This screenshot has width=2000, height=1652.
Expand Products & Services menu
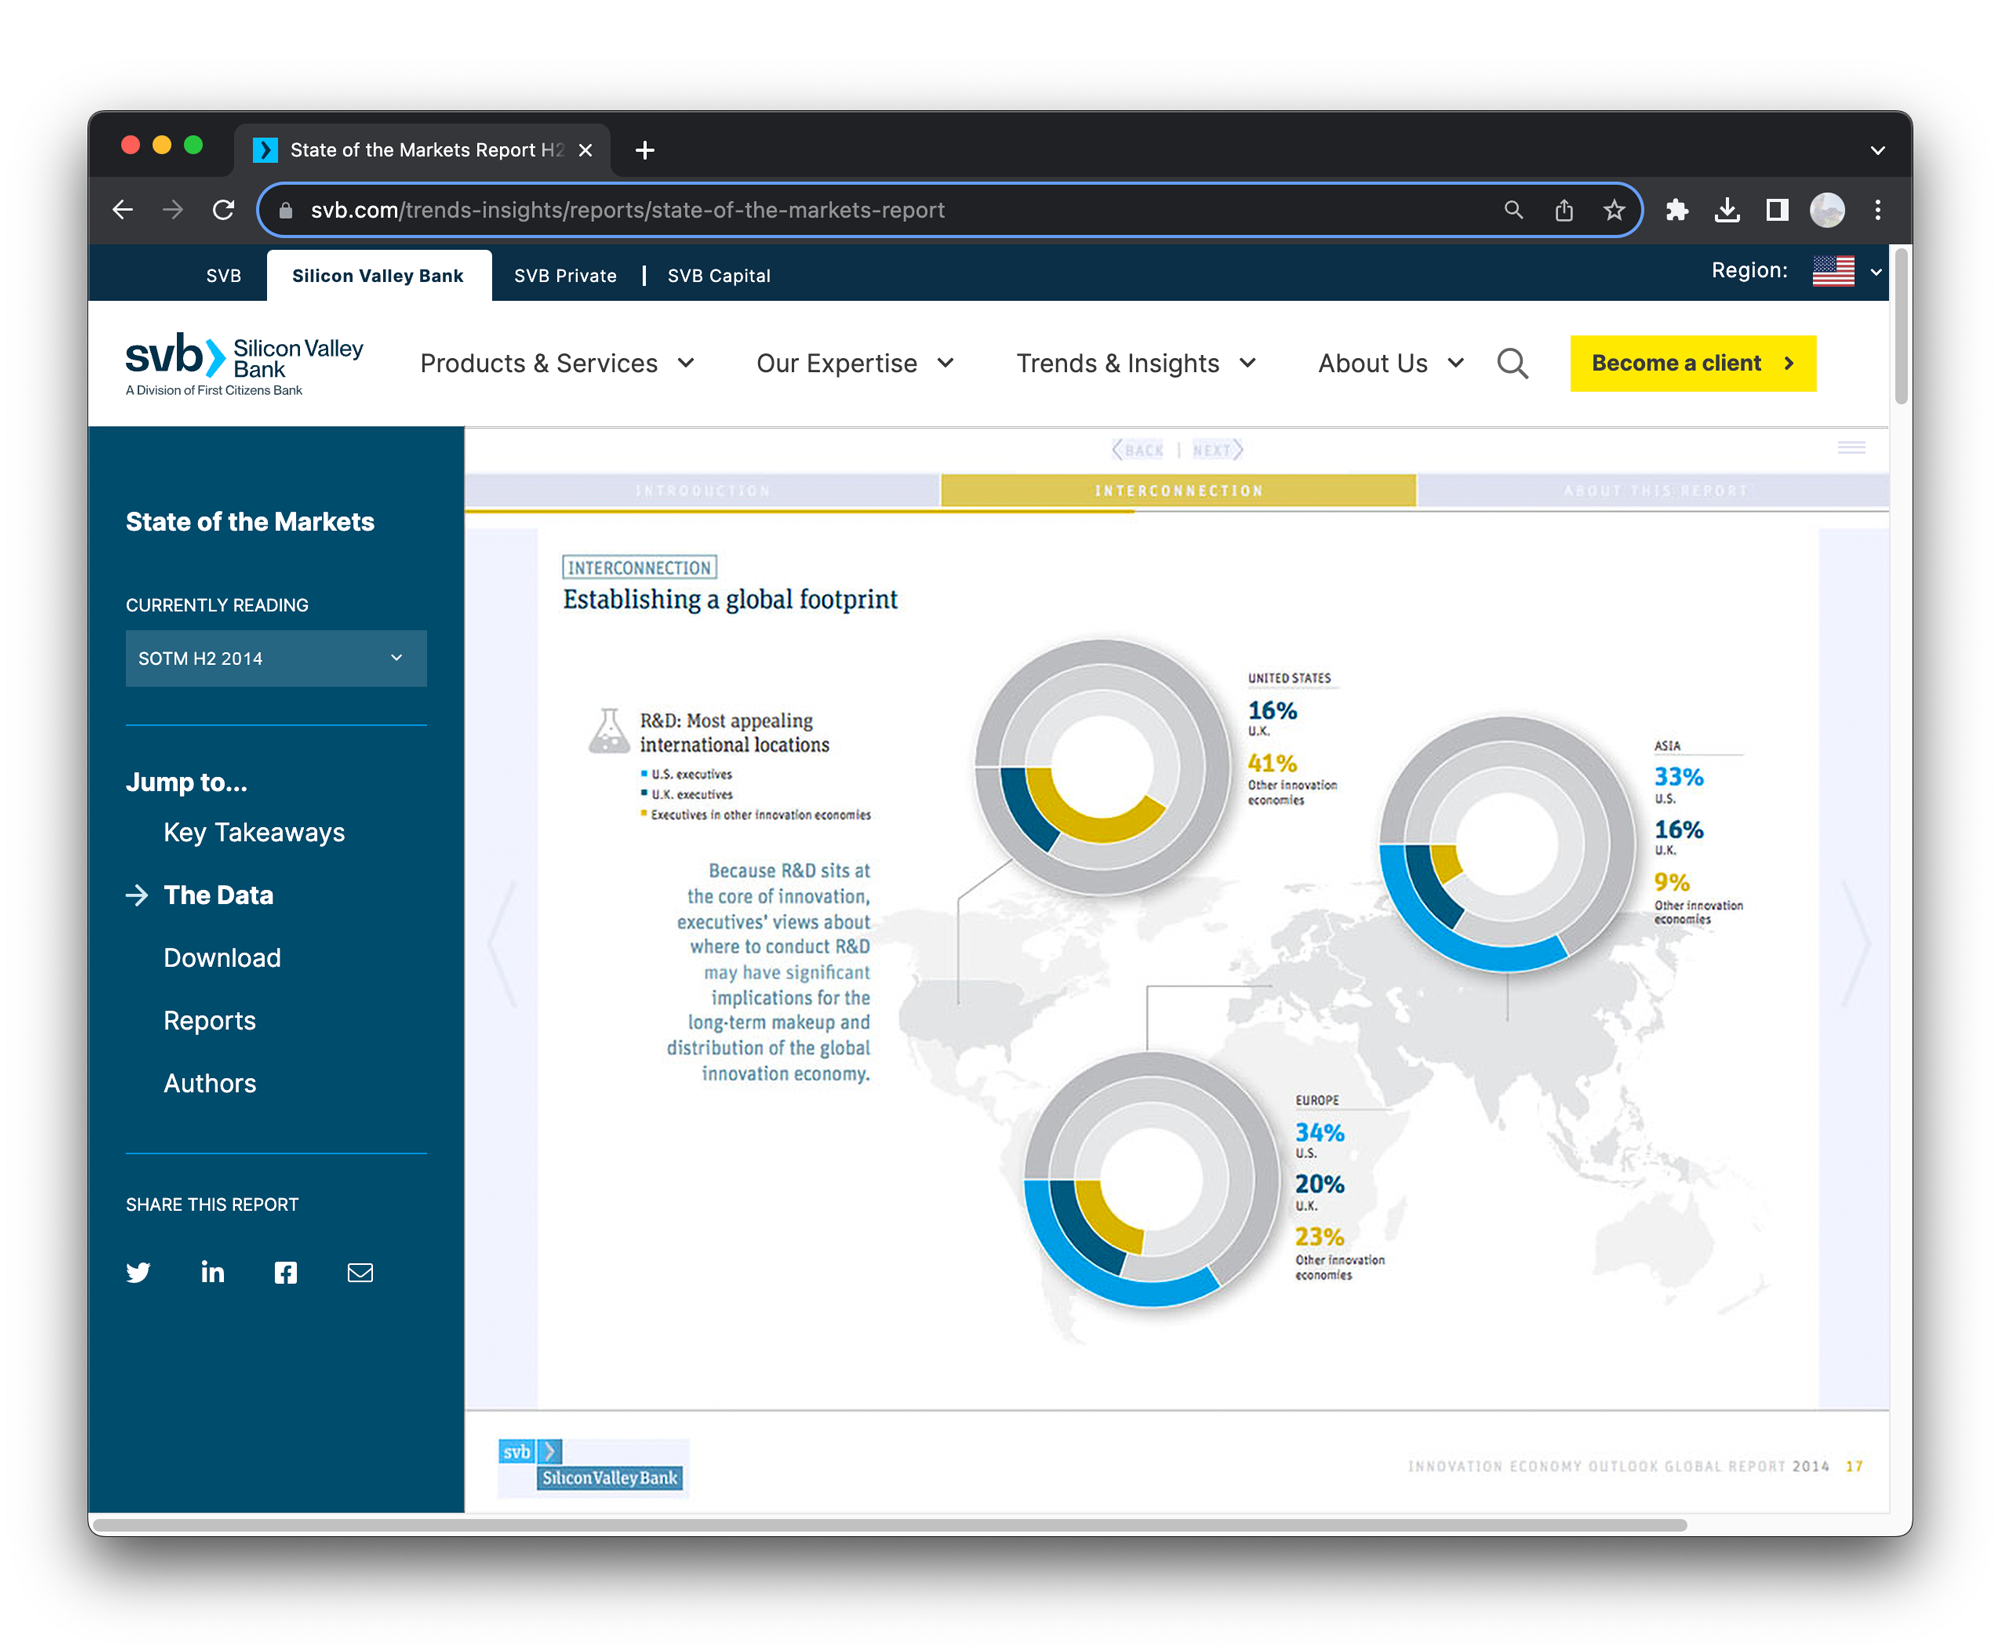pos(557,364)
